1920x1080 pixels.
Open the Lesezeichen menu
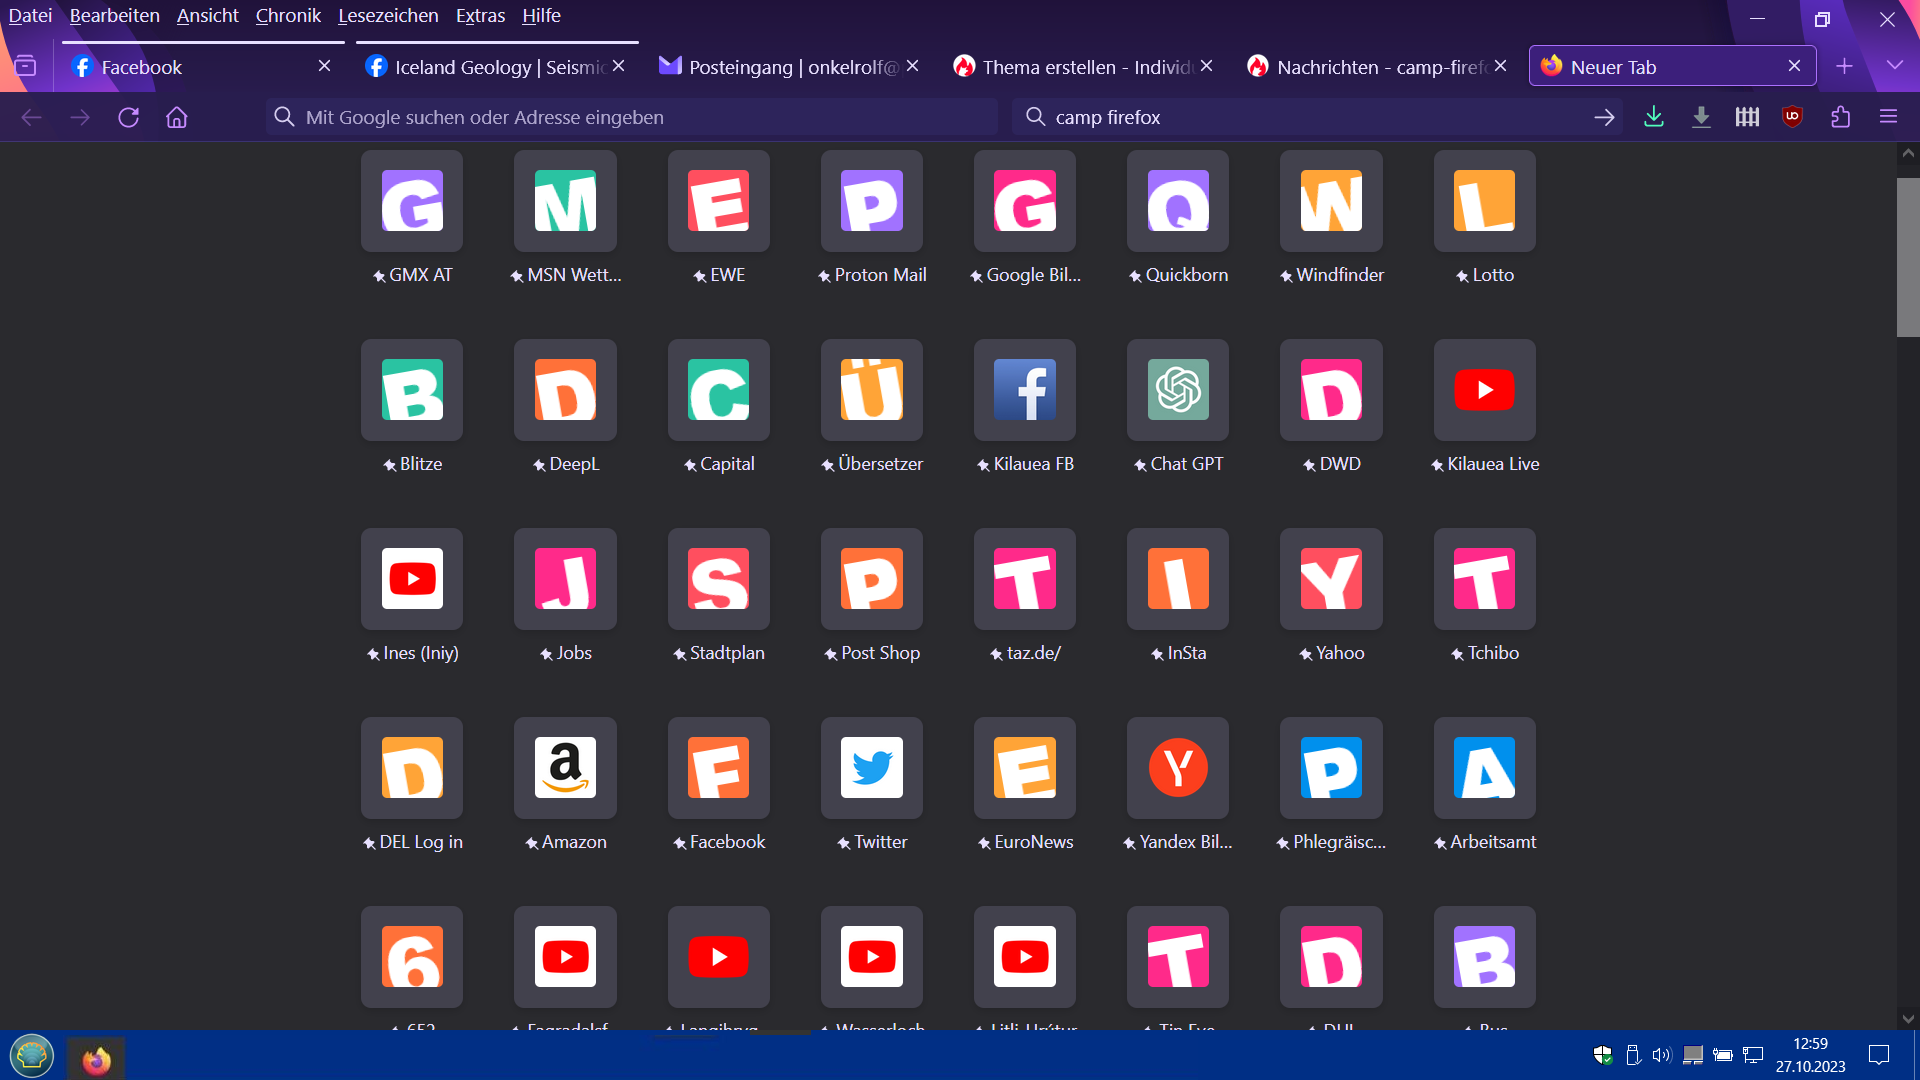click(388, 15)
